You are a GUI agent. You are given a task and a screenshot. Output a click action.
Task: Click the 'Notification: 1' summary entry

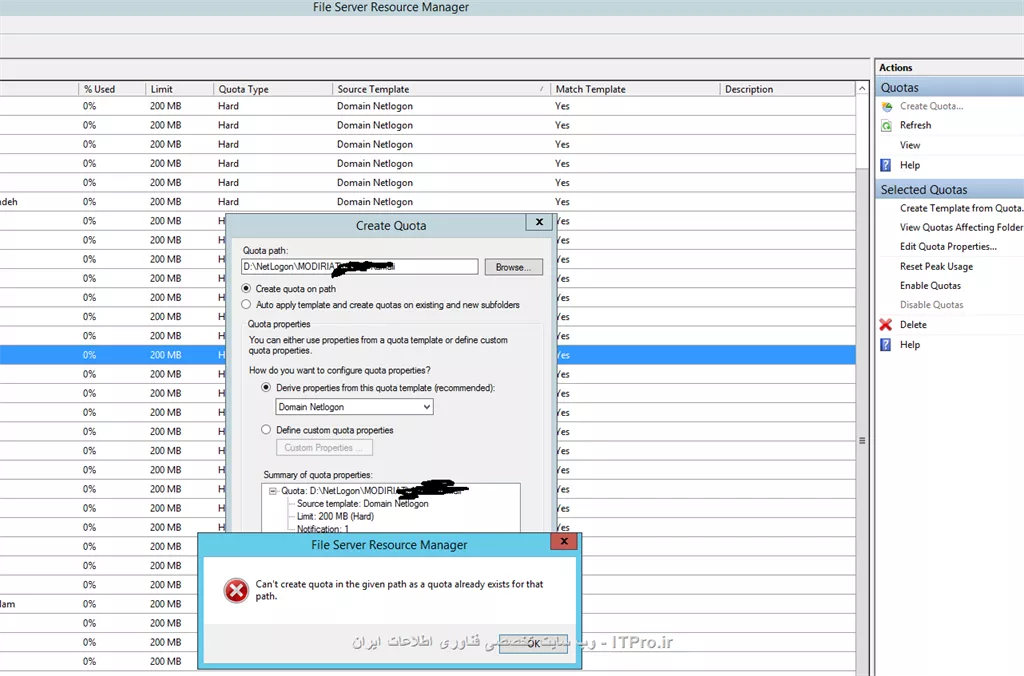(x=323, y=529)
